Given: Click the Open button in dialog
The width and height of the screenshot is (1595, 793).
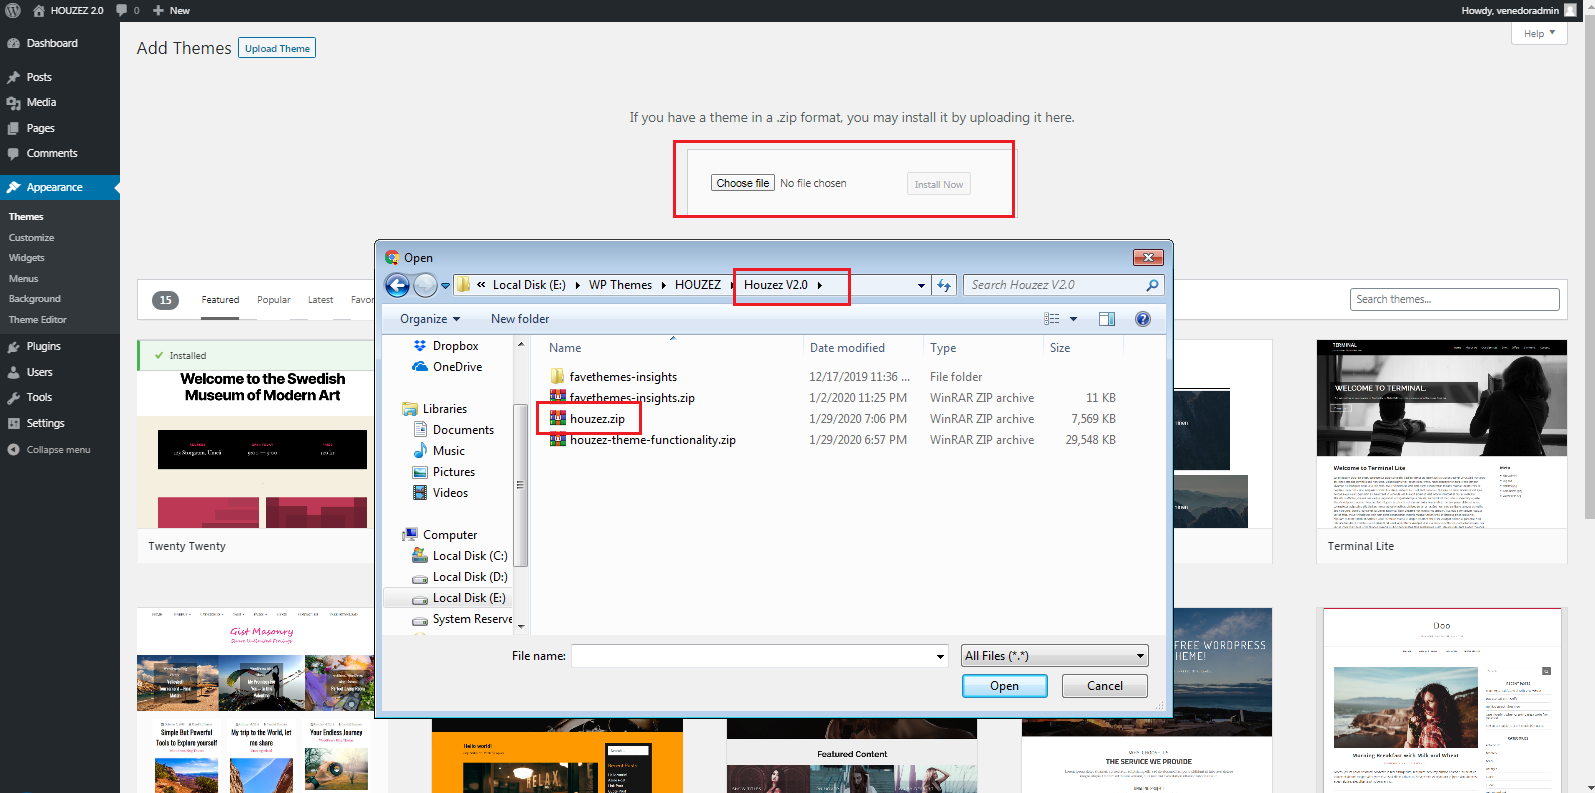Looking at the screenshot, I should point(1004,686).
